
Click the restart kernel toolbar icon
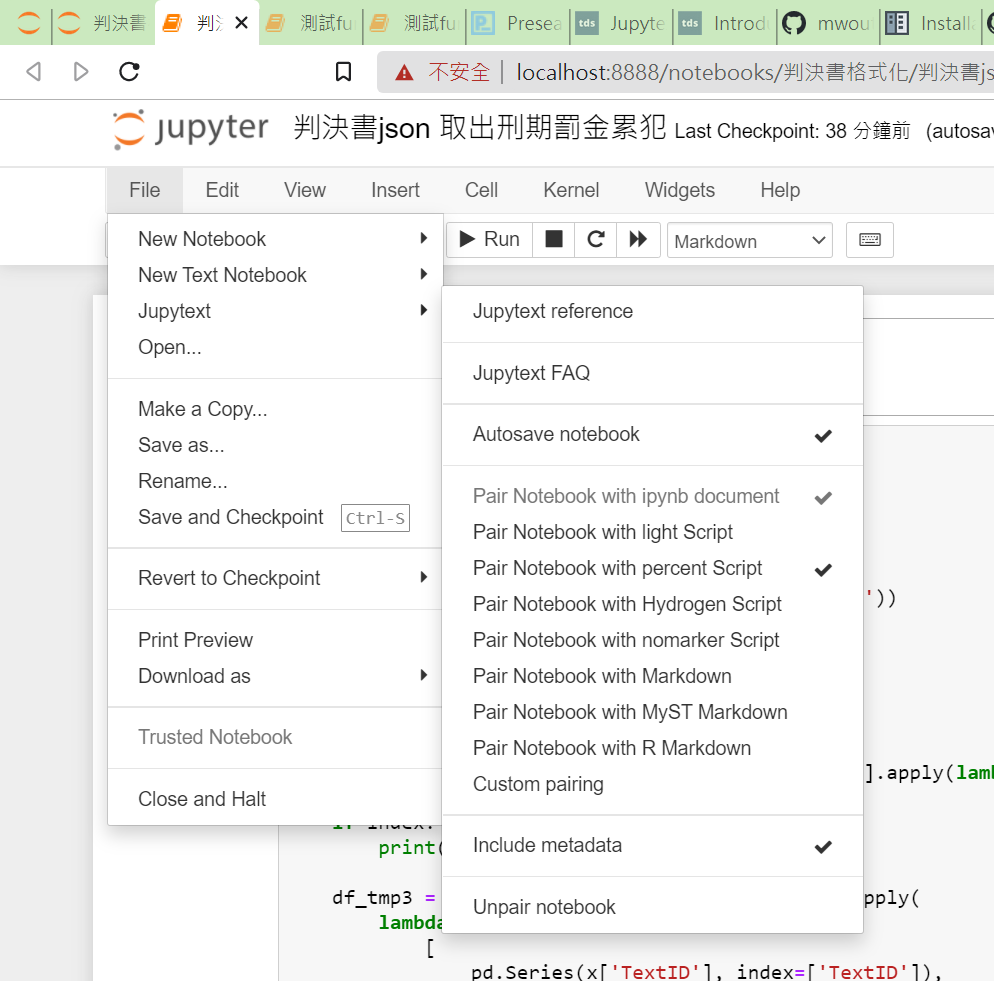pos(596,239)
